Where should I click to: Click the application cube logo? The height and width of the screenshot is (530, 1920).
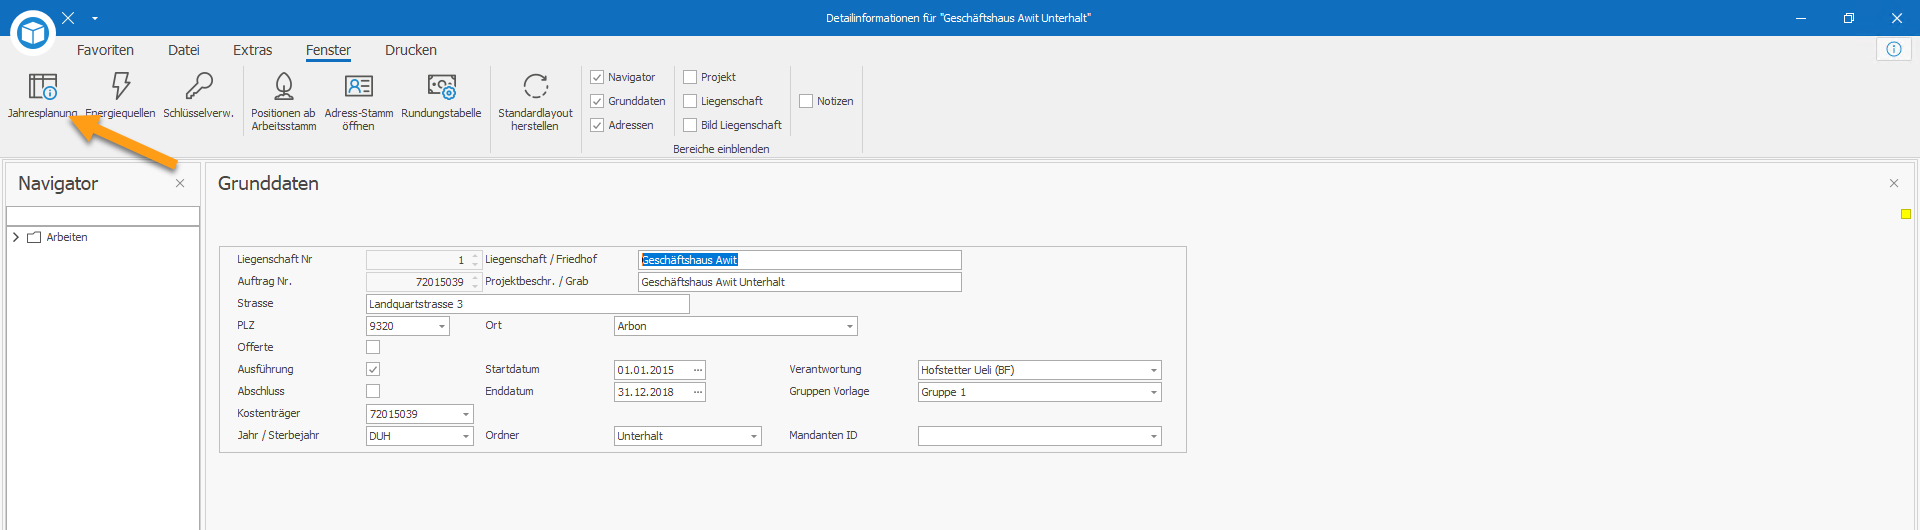click(33, 33)
